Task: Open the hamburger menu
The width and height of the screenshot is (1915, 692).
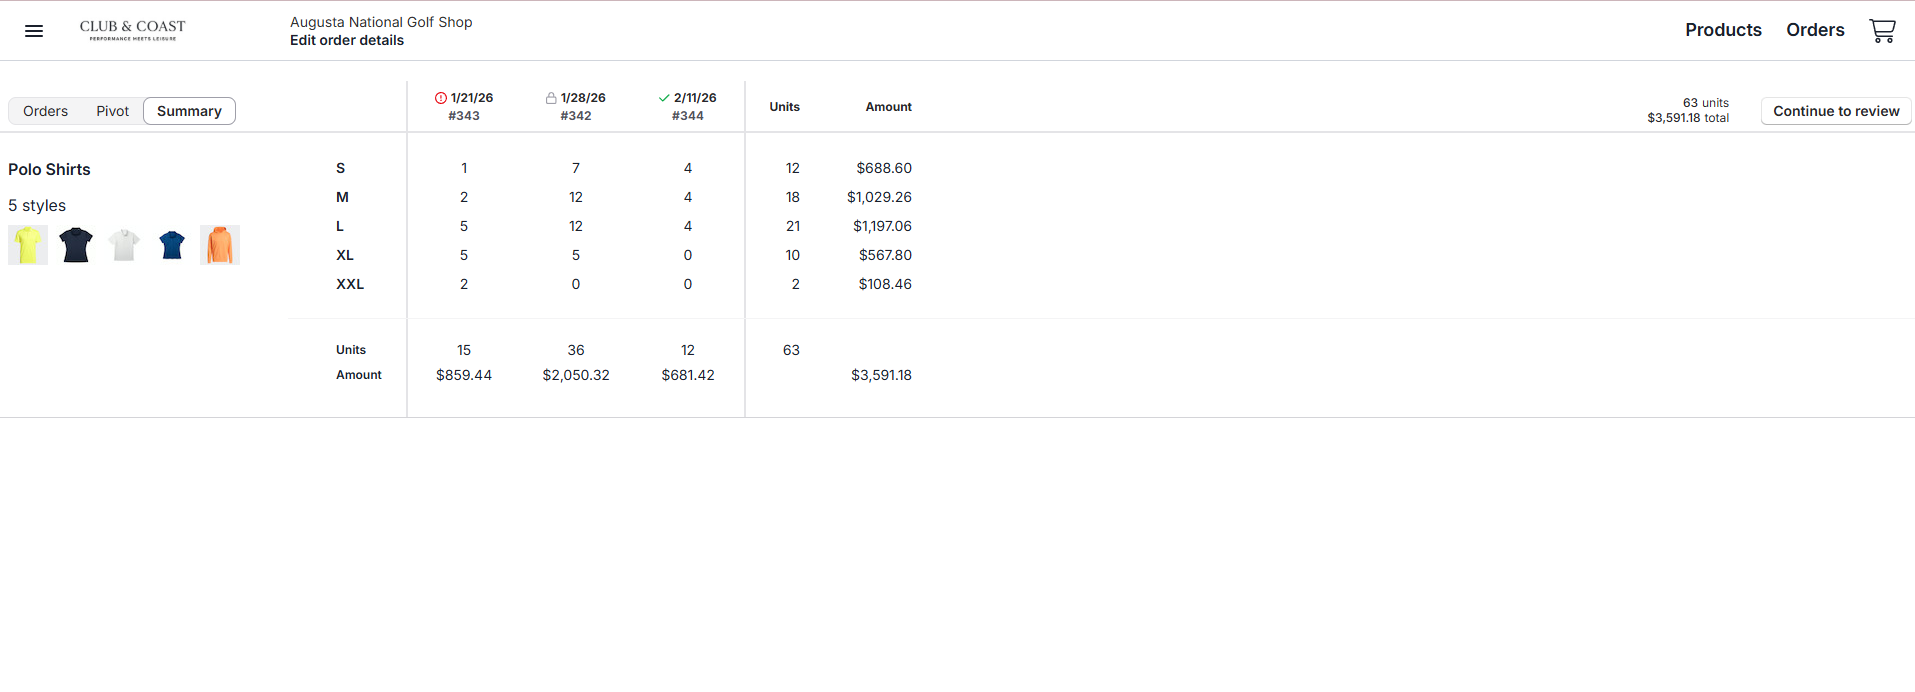Action: click(x=34, y=31)
